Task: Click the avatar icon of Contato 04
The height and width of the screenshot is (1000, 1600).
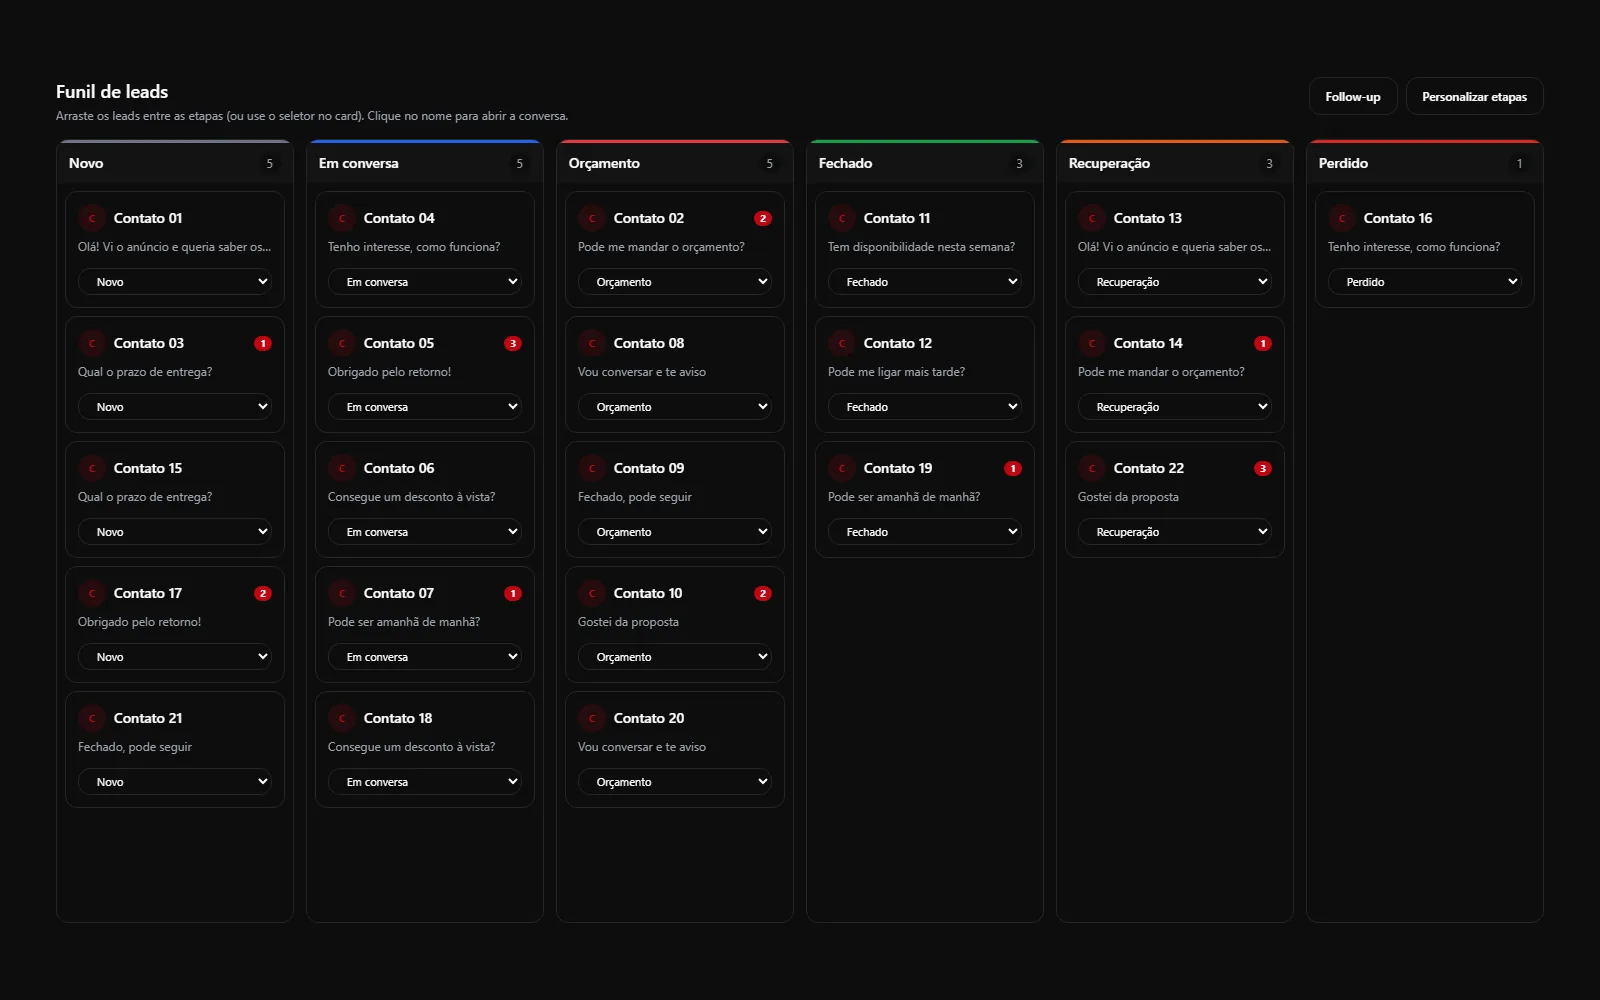Action: click(342, 218)
